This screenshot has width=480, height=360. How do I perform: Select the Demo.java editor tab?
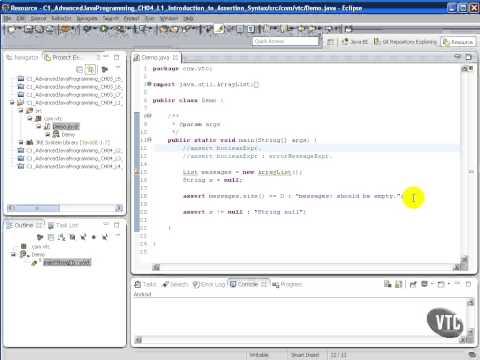(x=155, y=58)
